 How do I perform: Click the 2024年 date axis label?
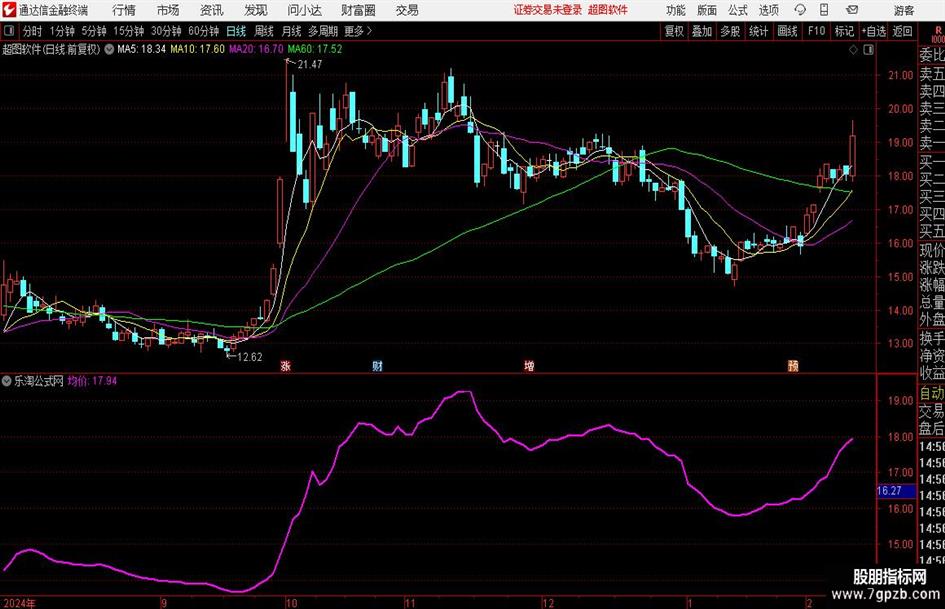click(x=20, y=603)
